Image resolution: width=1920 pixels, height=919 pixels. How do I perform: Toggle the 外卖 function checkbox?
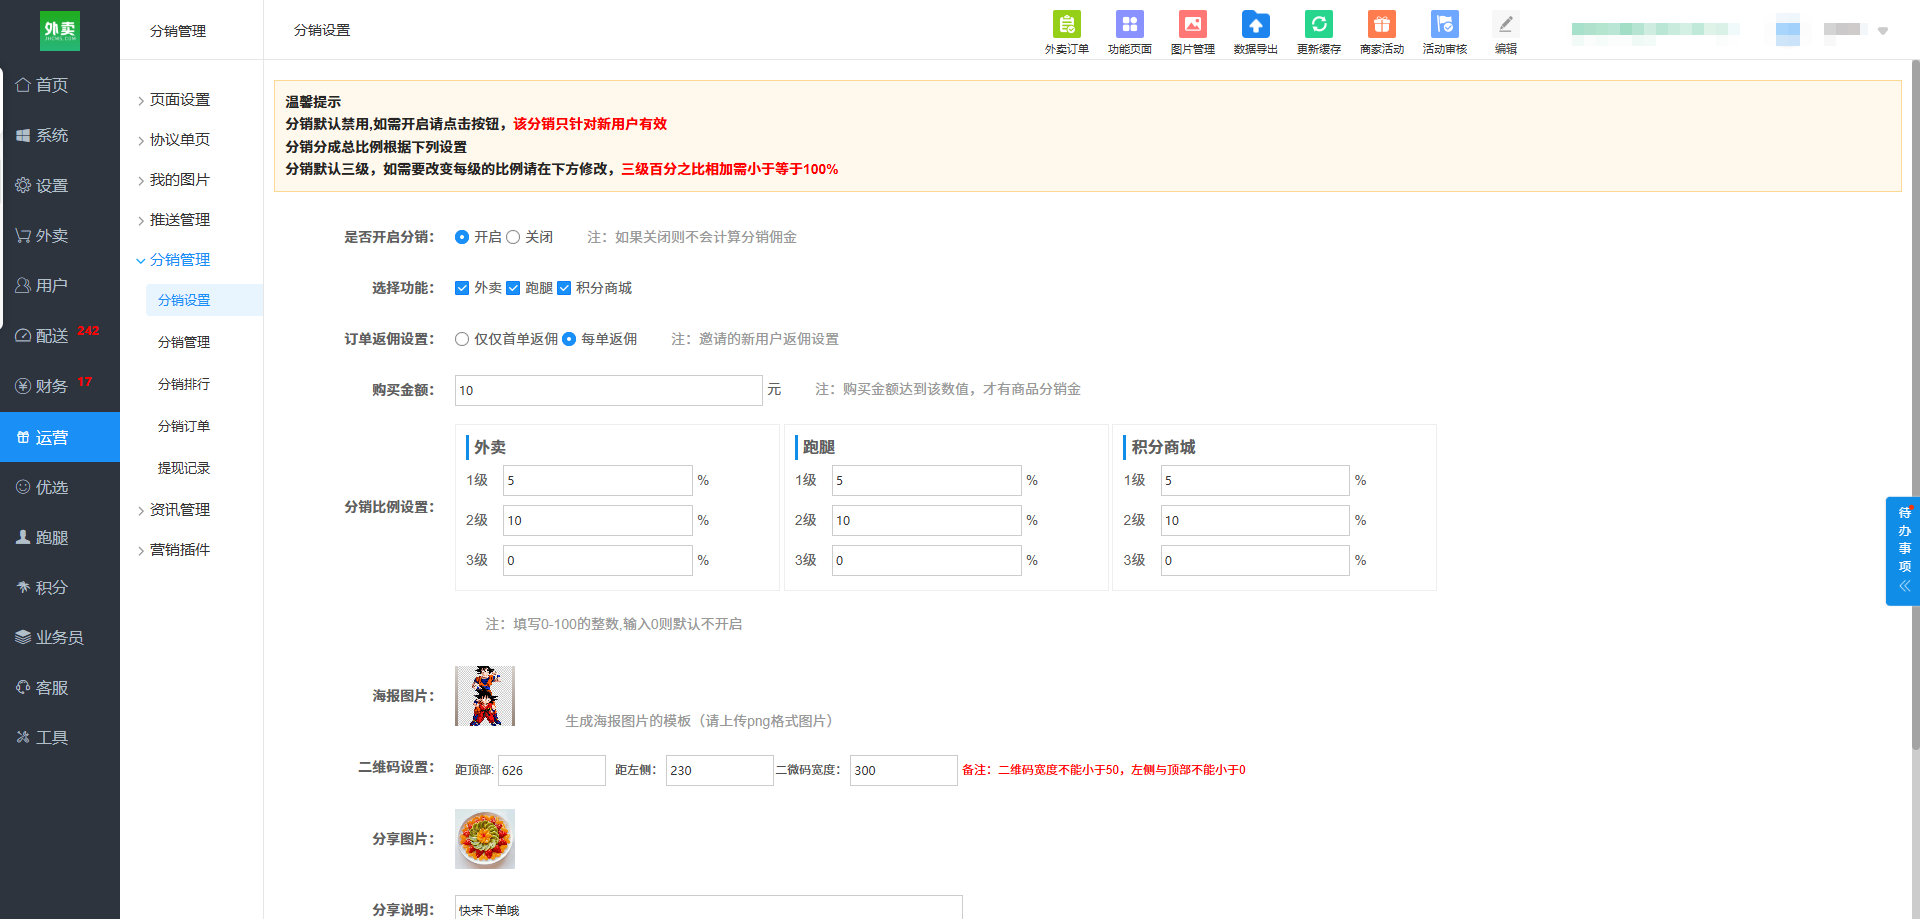pos(462,288)
